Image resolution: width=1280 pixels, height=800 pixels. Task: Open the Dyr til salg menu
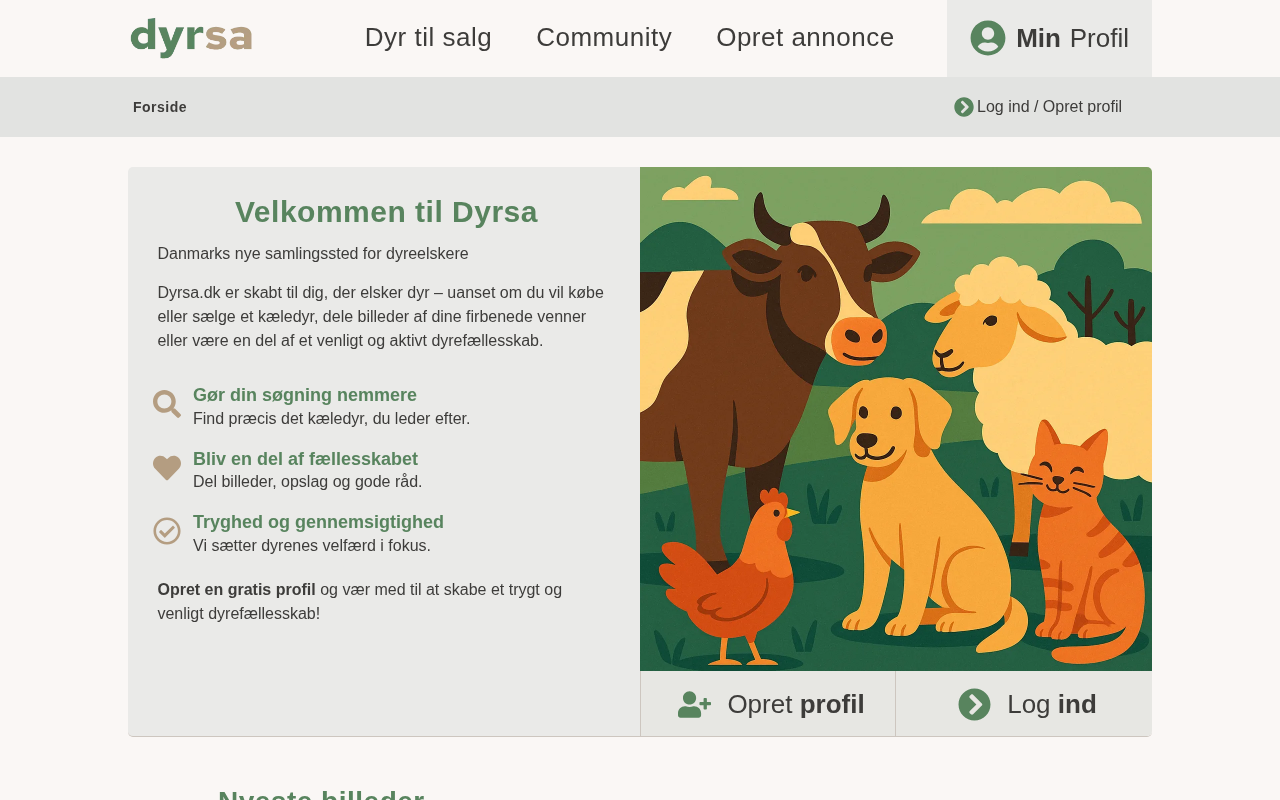428,37
